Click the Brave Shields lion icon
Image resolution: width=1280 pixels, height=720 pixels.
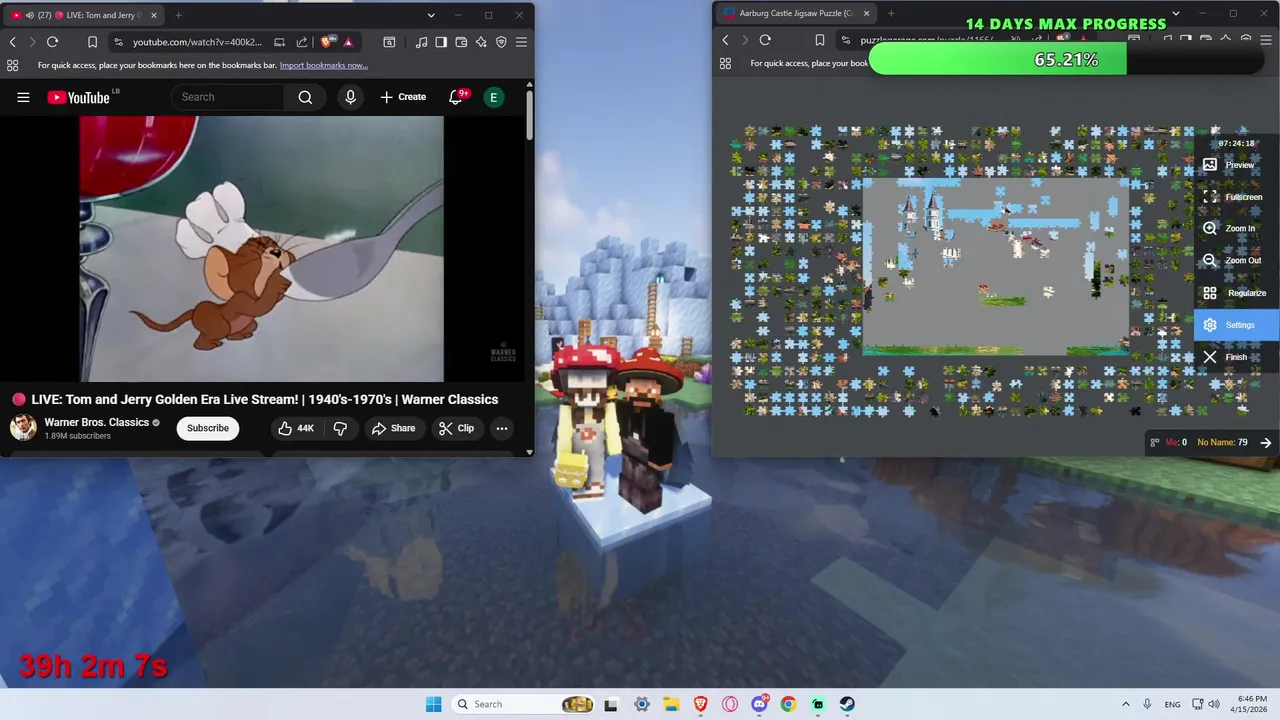tap(327, 42)
